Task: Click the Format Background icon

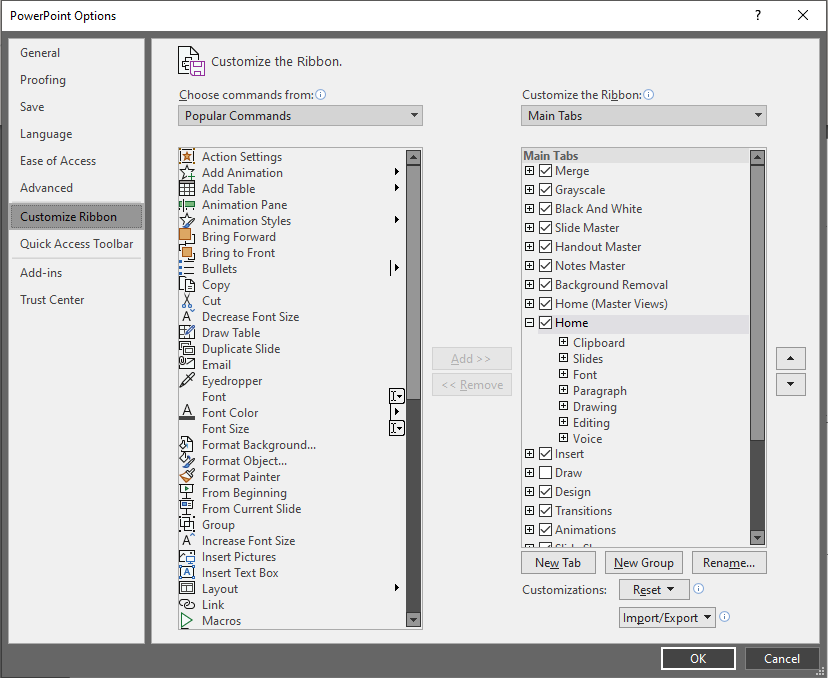Action: pyautogui.click(x=187, y=444)
